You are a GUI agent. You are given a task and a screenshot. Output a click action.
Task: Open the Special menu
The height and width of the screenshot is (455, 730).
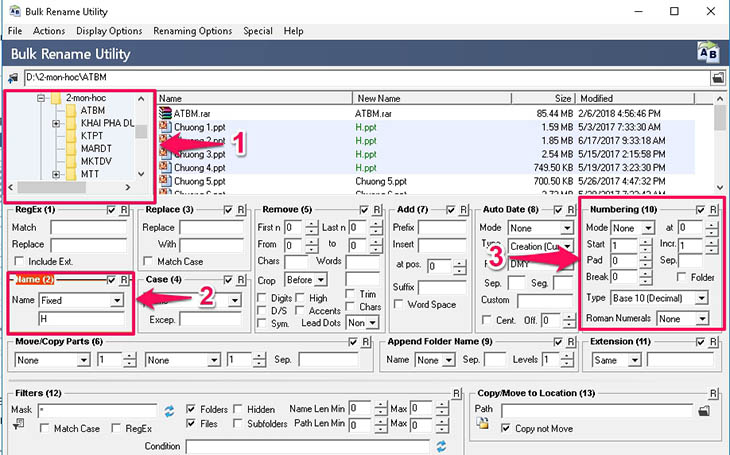257,31
